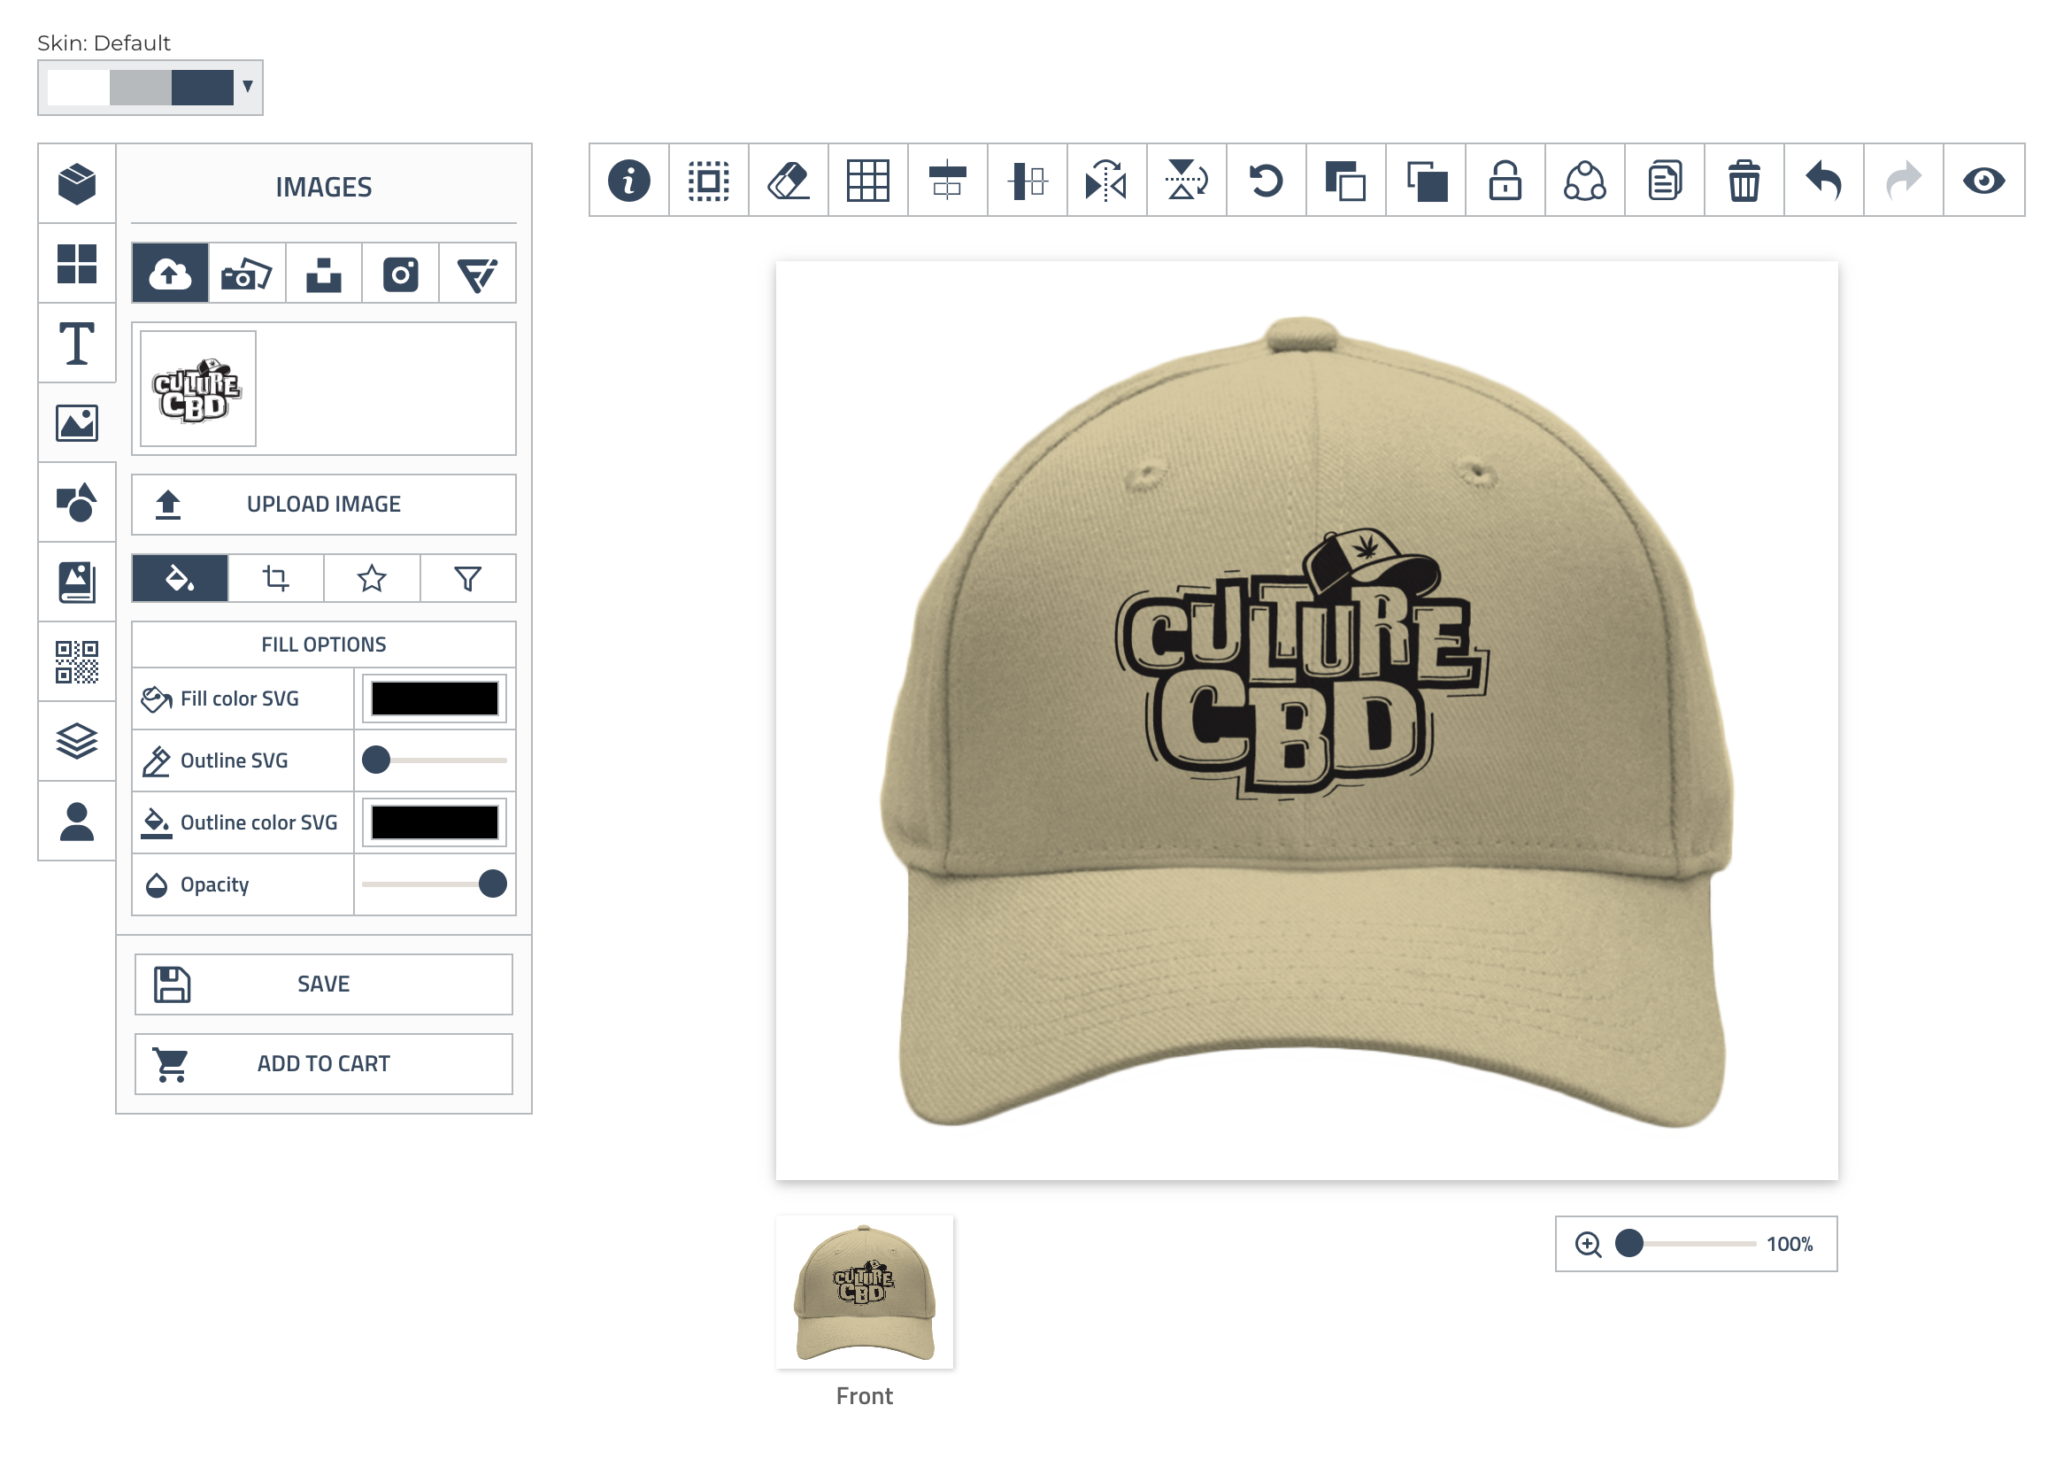Image resolution: width=2048 pixels, height=1482 pixels.
Task: Switch to the filter options tab
Action: coord(467,578)
